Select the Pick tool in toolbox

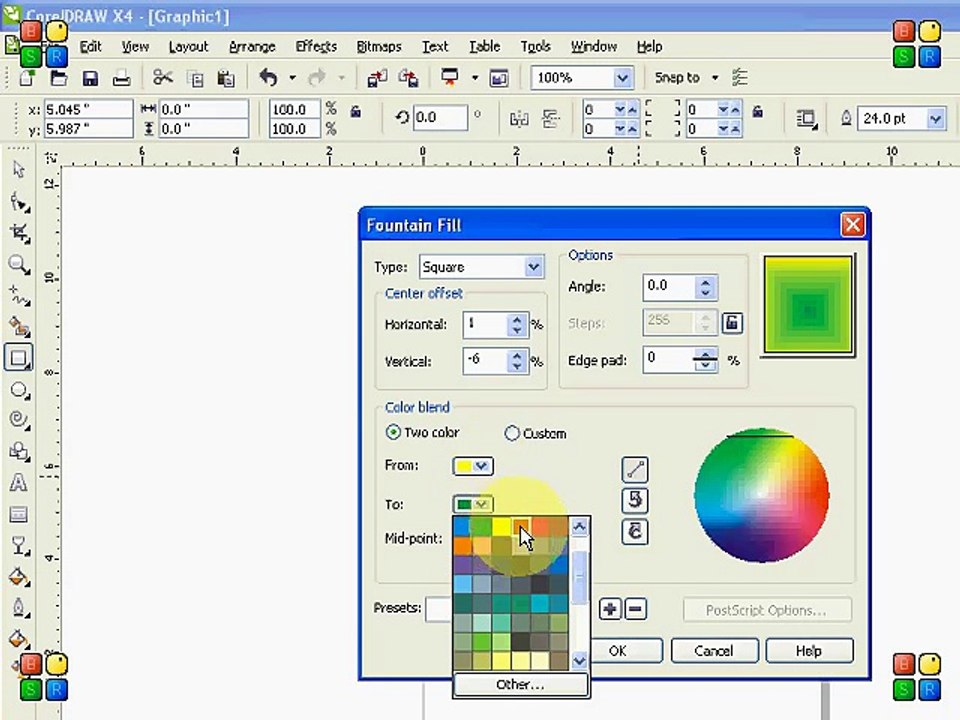(x=19, y=170)
